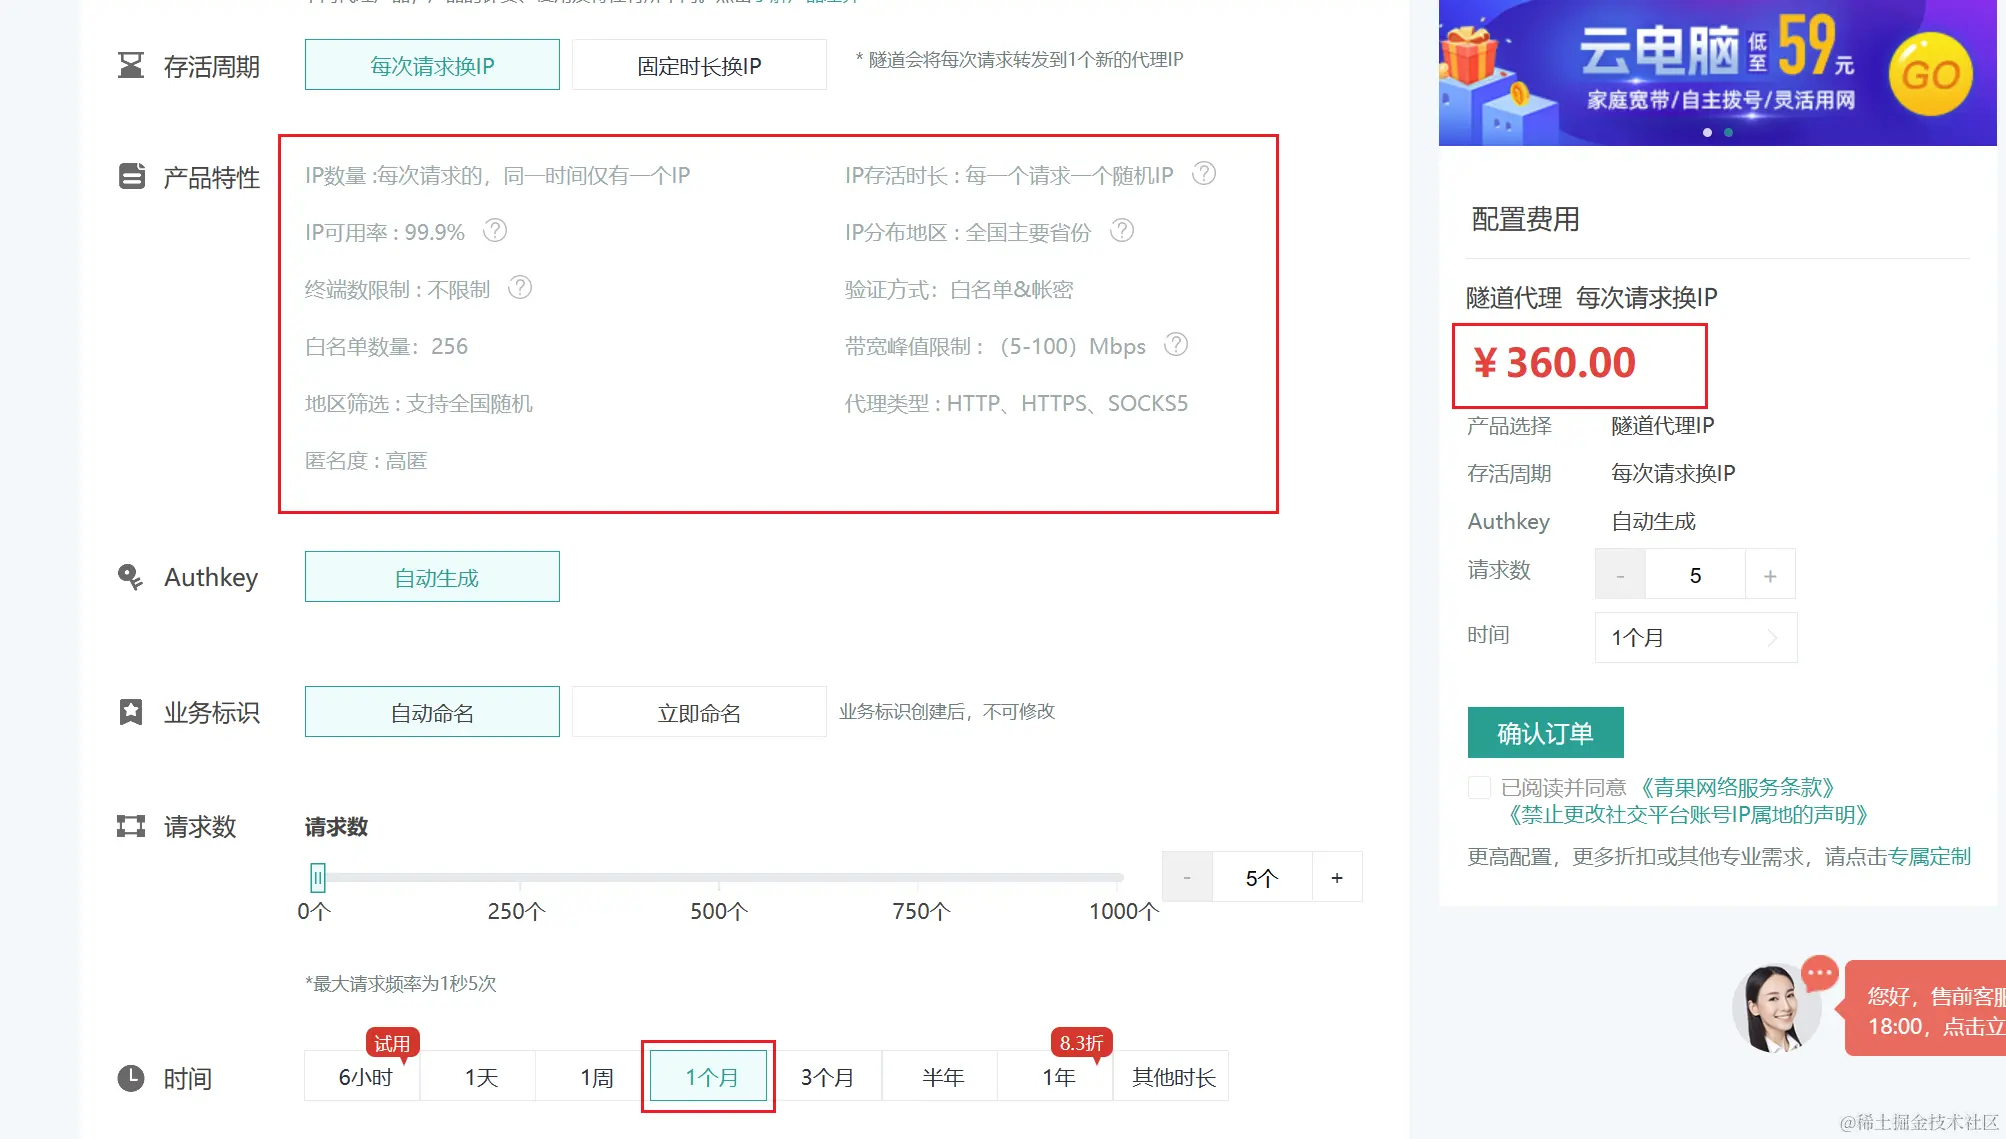The image size is (2006, 1139).
Task: Click the key icon beside Authkey
Action: pos(130,577)
